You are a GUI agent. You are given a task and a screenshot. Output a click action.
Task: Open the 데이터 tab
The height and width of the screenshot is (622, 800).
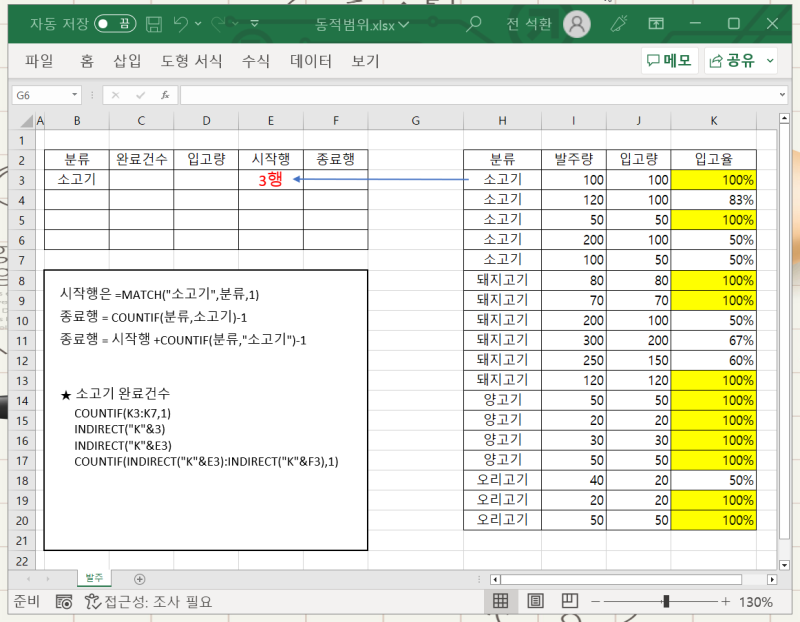(x=311, y=61)
